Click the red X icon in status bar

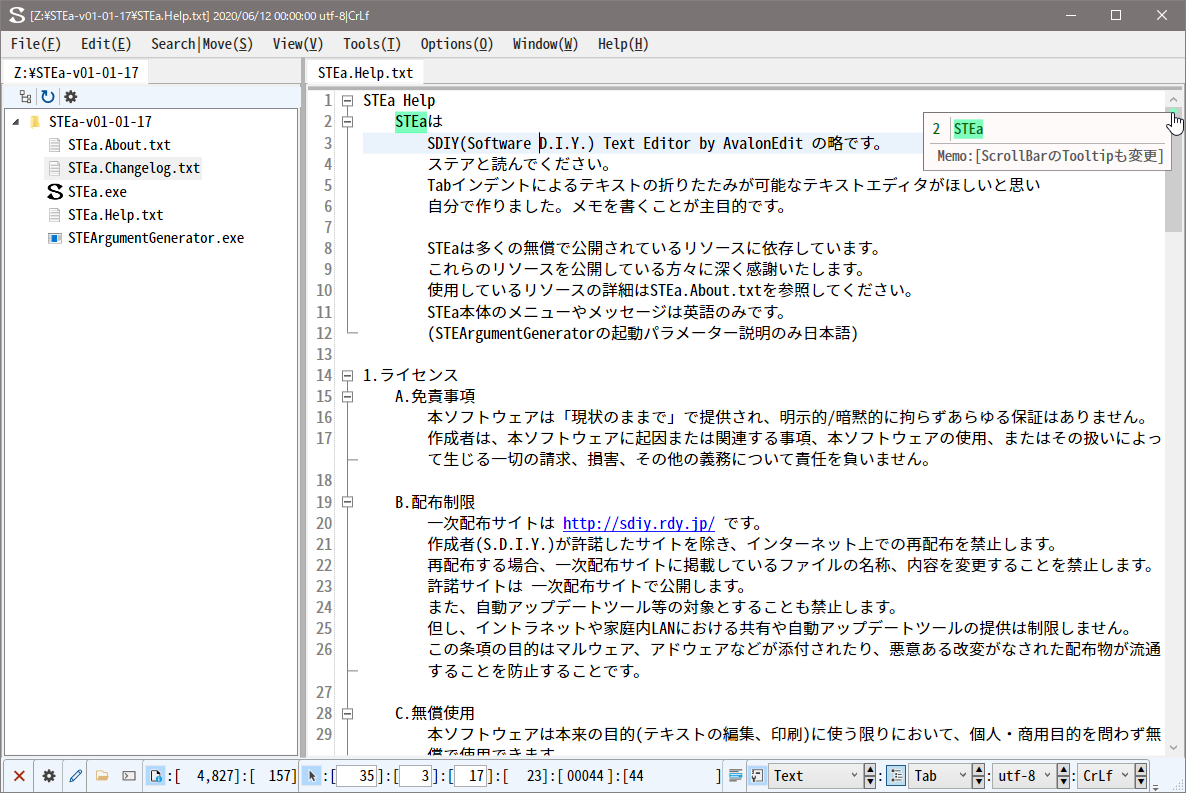20,776
